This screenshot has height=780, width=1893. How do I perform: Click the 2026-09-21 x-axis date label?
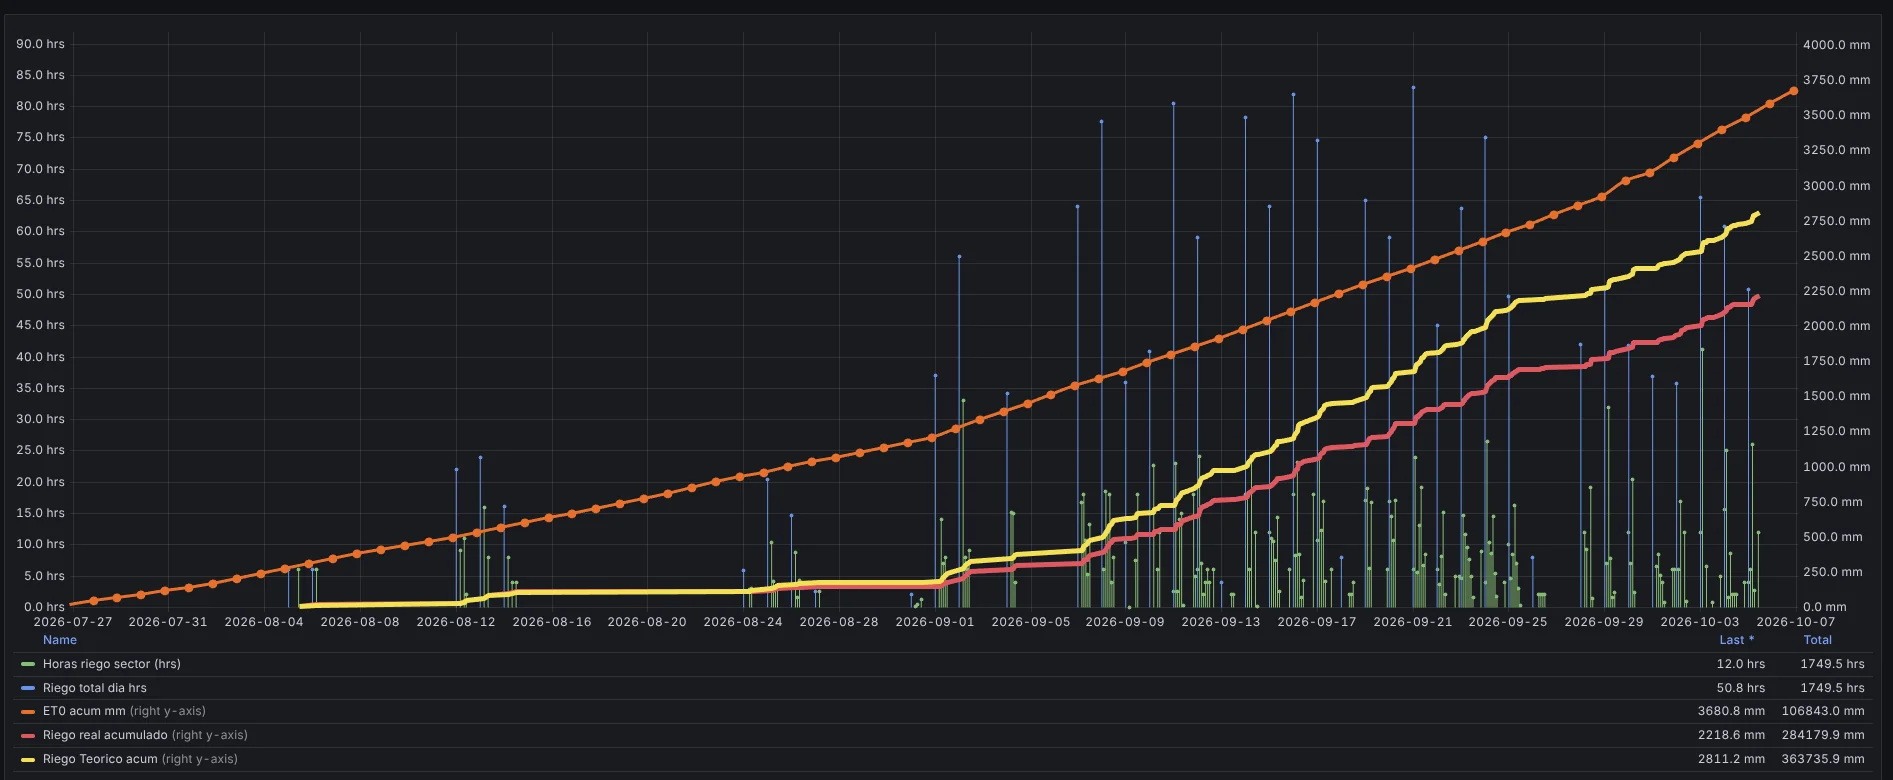tap(1413, 622)
